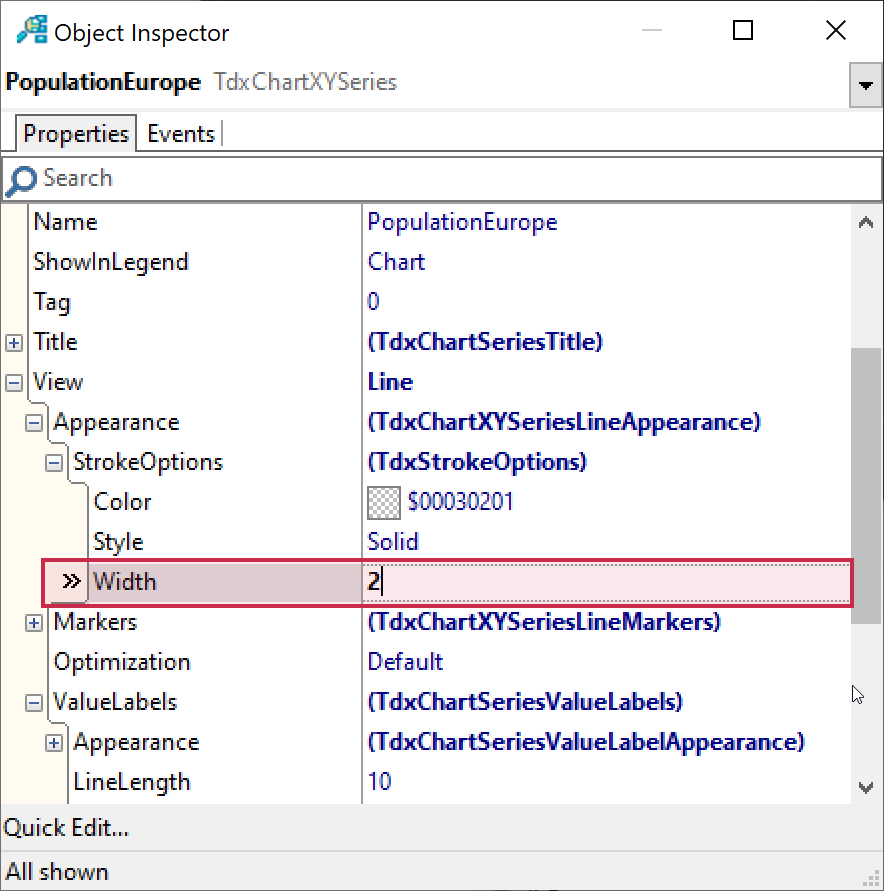The image size is (884, 891).
Task: Click in the Search properties field
Action: (450, 179)
